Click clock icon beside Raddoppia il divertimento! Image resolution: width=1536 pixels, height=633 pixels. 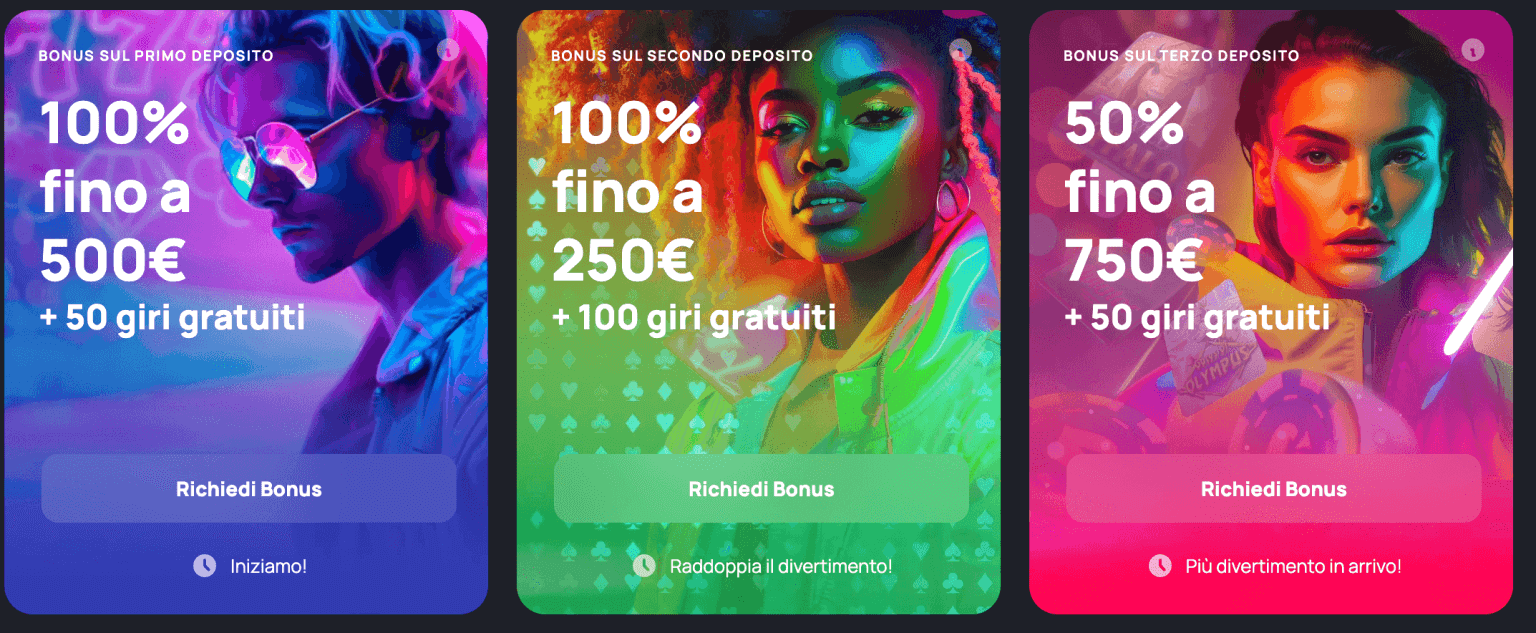tap(644, 566)
